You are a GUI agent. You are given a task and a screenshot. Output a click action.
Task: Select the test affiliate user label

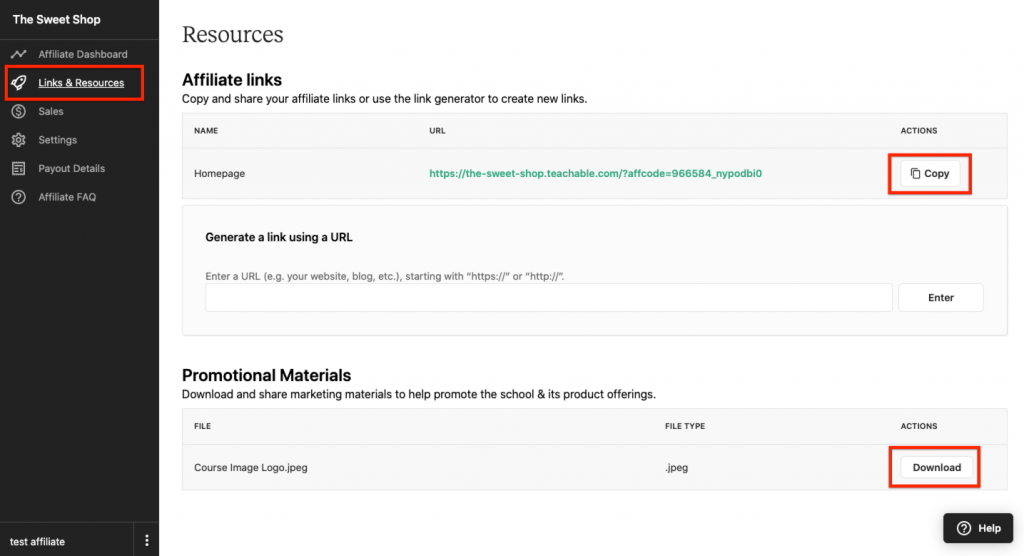pyautogui.click(x=37, y=542)
